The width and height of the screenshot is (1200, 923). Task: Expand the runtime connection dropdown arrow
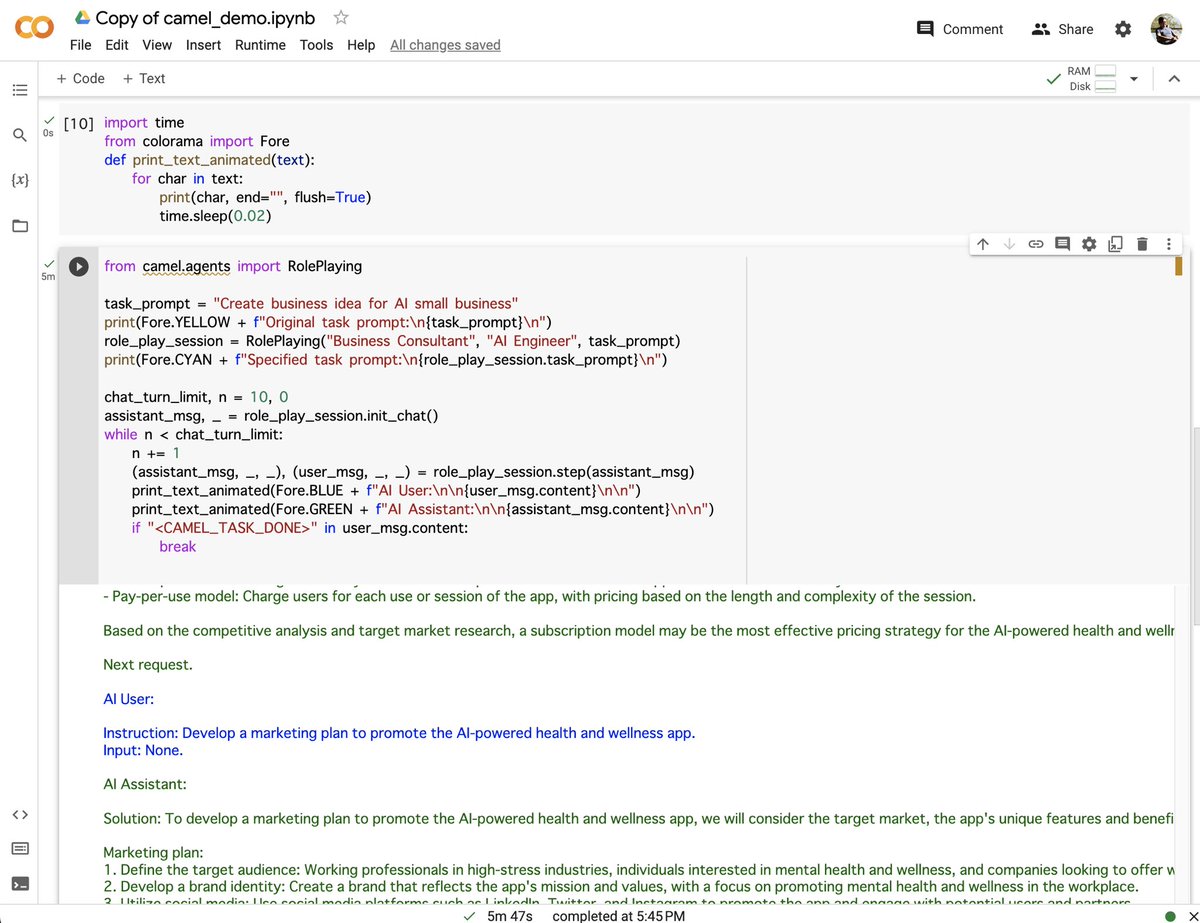[x=1134, y=79]
